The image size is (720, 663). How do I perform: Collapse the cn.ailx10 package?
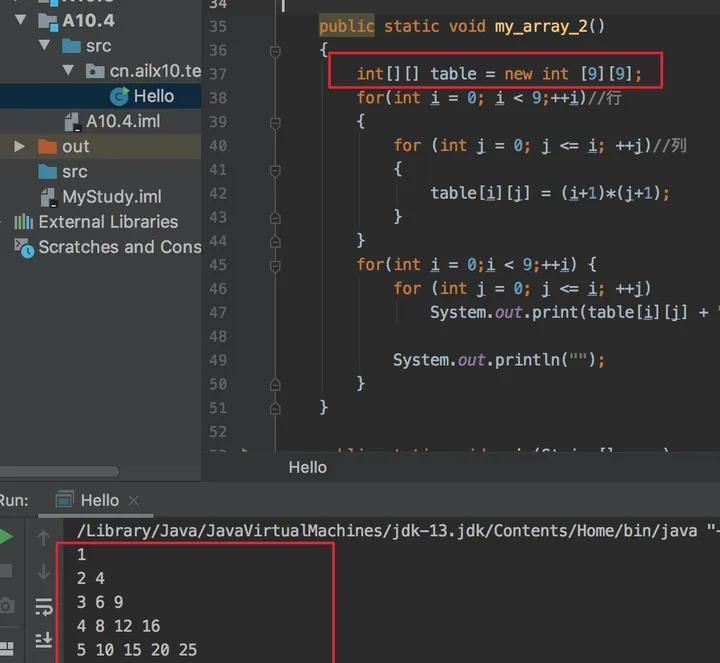68,71
